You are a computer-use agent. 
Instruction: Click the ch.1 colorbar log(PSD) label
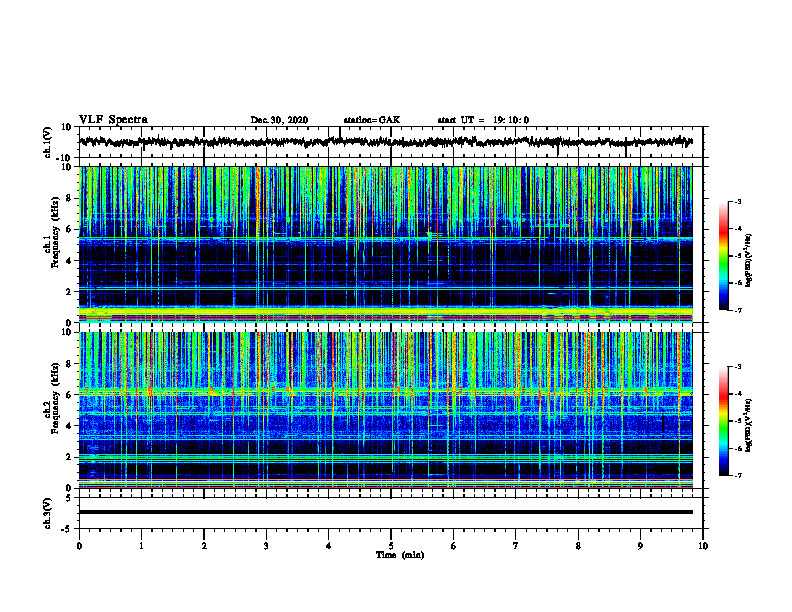[749, 260]
